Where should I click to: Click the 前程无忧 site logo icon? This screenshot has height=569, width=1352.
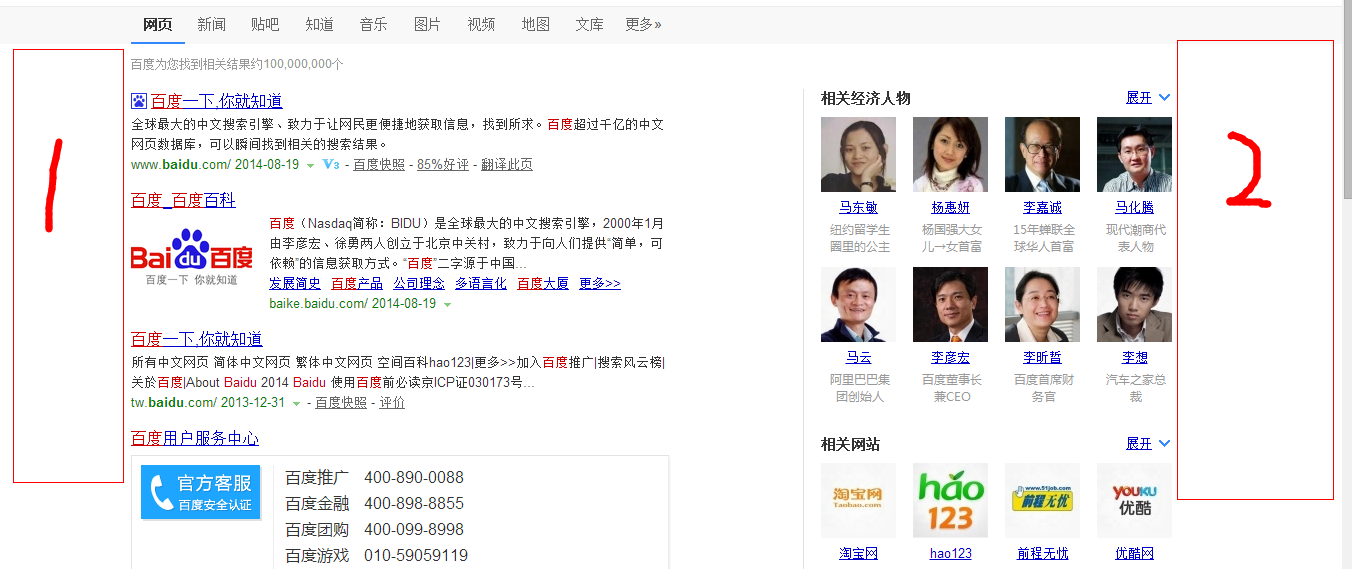click(x=1042, y=500)
